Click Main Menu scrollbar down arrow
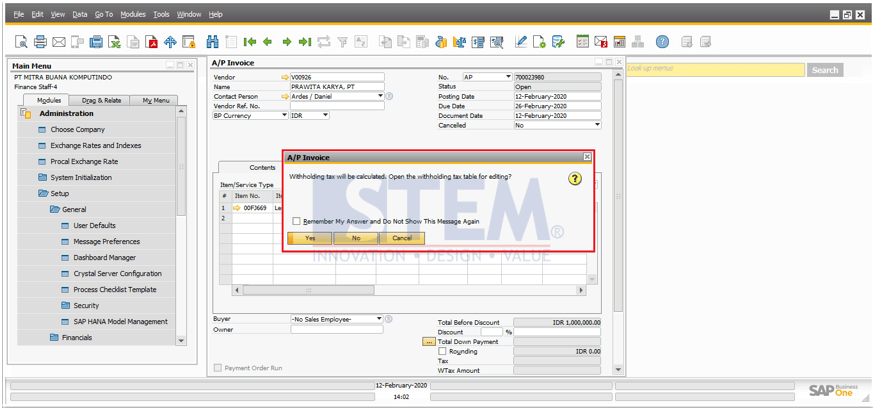Image resolution: width=873 pixels, height=410 pixels. 181,340
